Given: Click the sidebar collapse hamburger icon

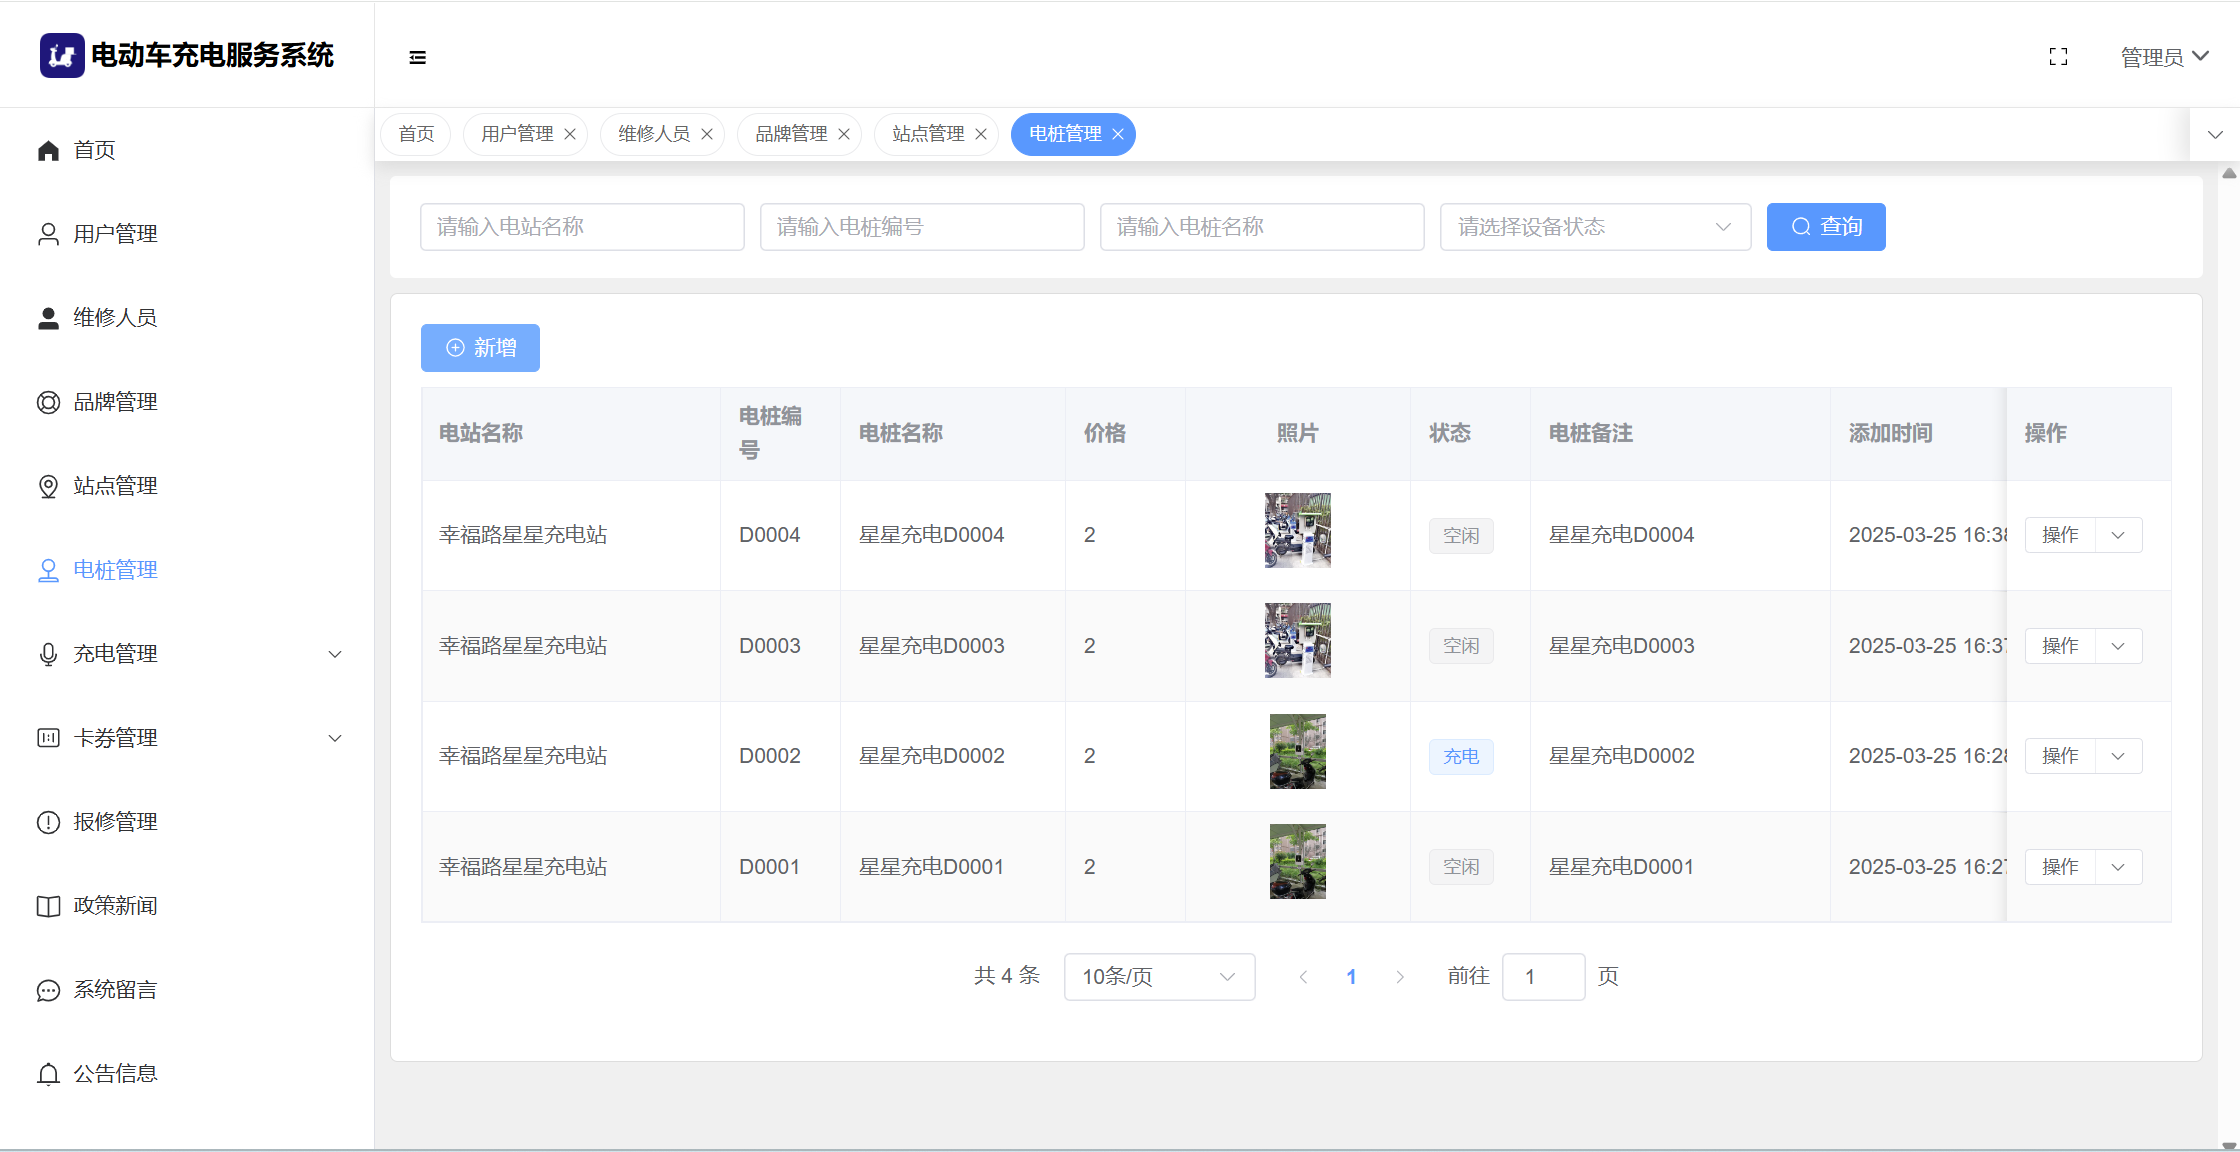Looking at the screenshot, I should point(418,58).
